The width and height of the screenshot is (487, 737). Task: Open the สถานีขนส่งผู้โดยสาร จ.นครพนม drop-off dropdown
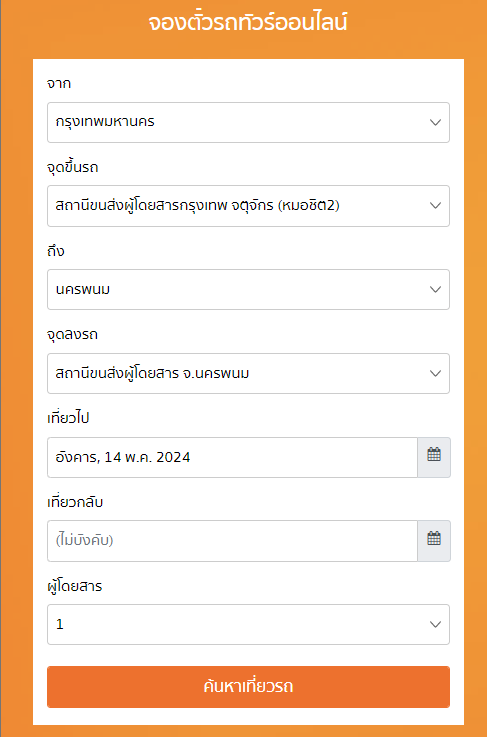(248, 373)
